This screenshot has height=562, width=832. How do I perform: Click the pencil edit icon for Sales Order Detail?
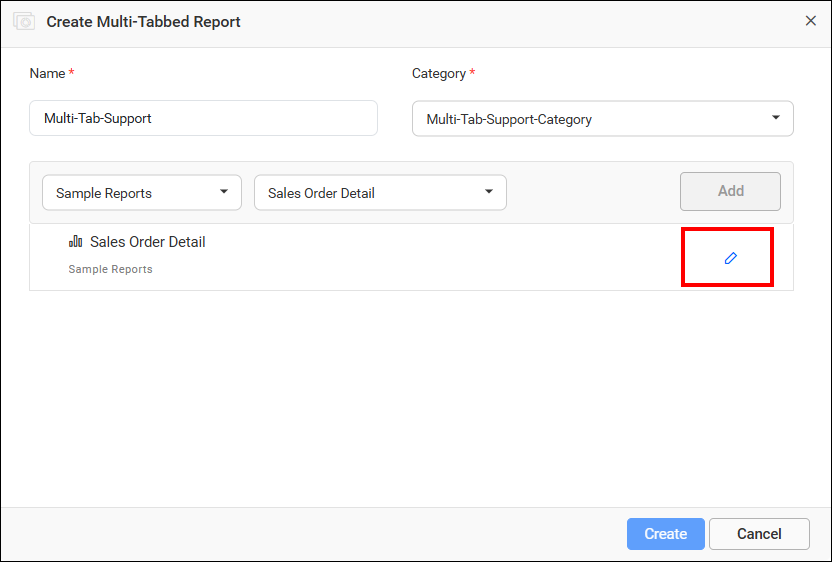click(x=730, y=258)
